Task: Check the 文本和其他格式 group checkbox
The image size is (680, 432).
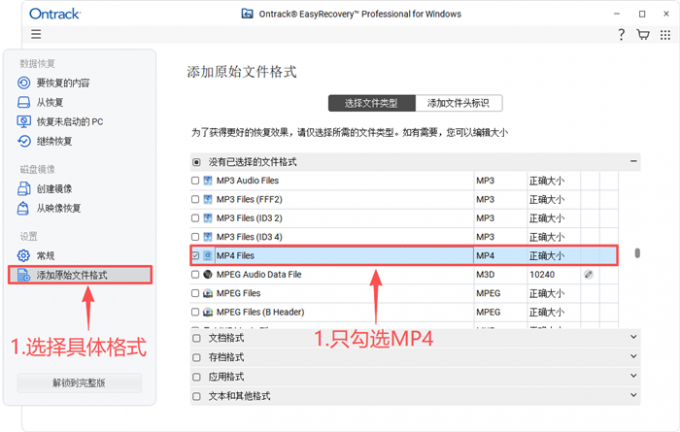Action: 196,396
